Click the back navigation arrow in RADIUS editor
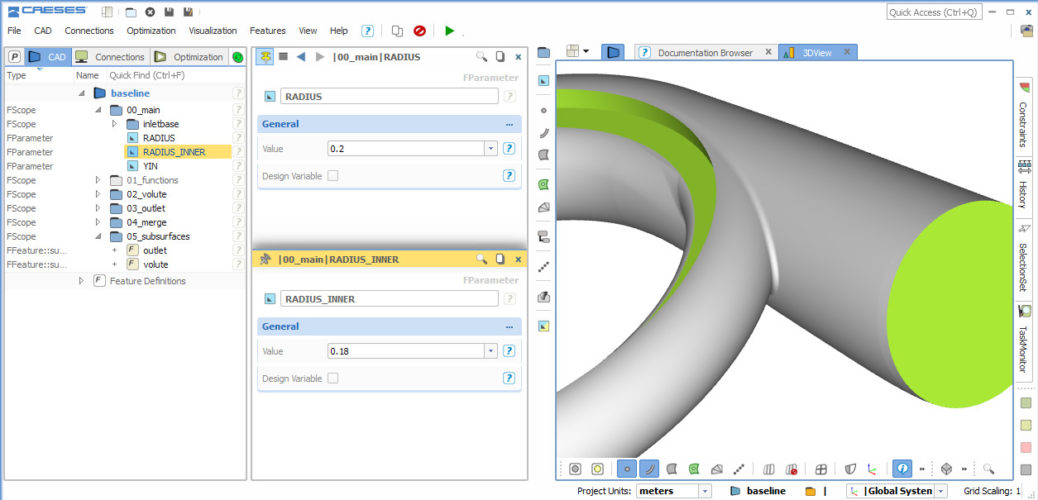1038x500 pixels. (x=301, y=57)
